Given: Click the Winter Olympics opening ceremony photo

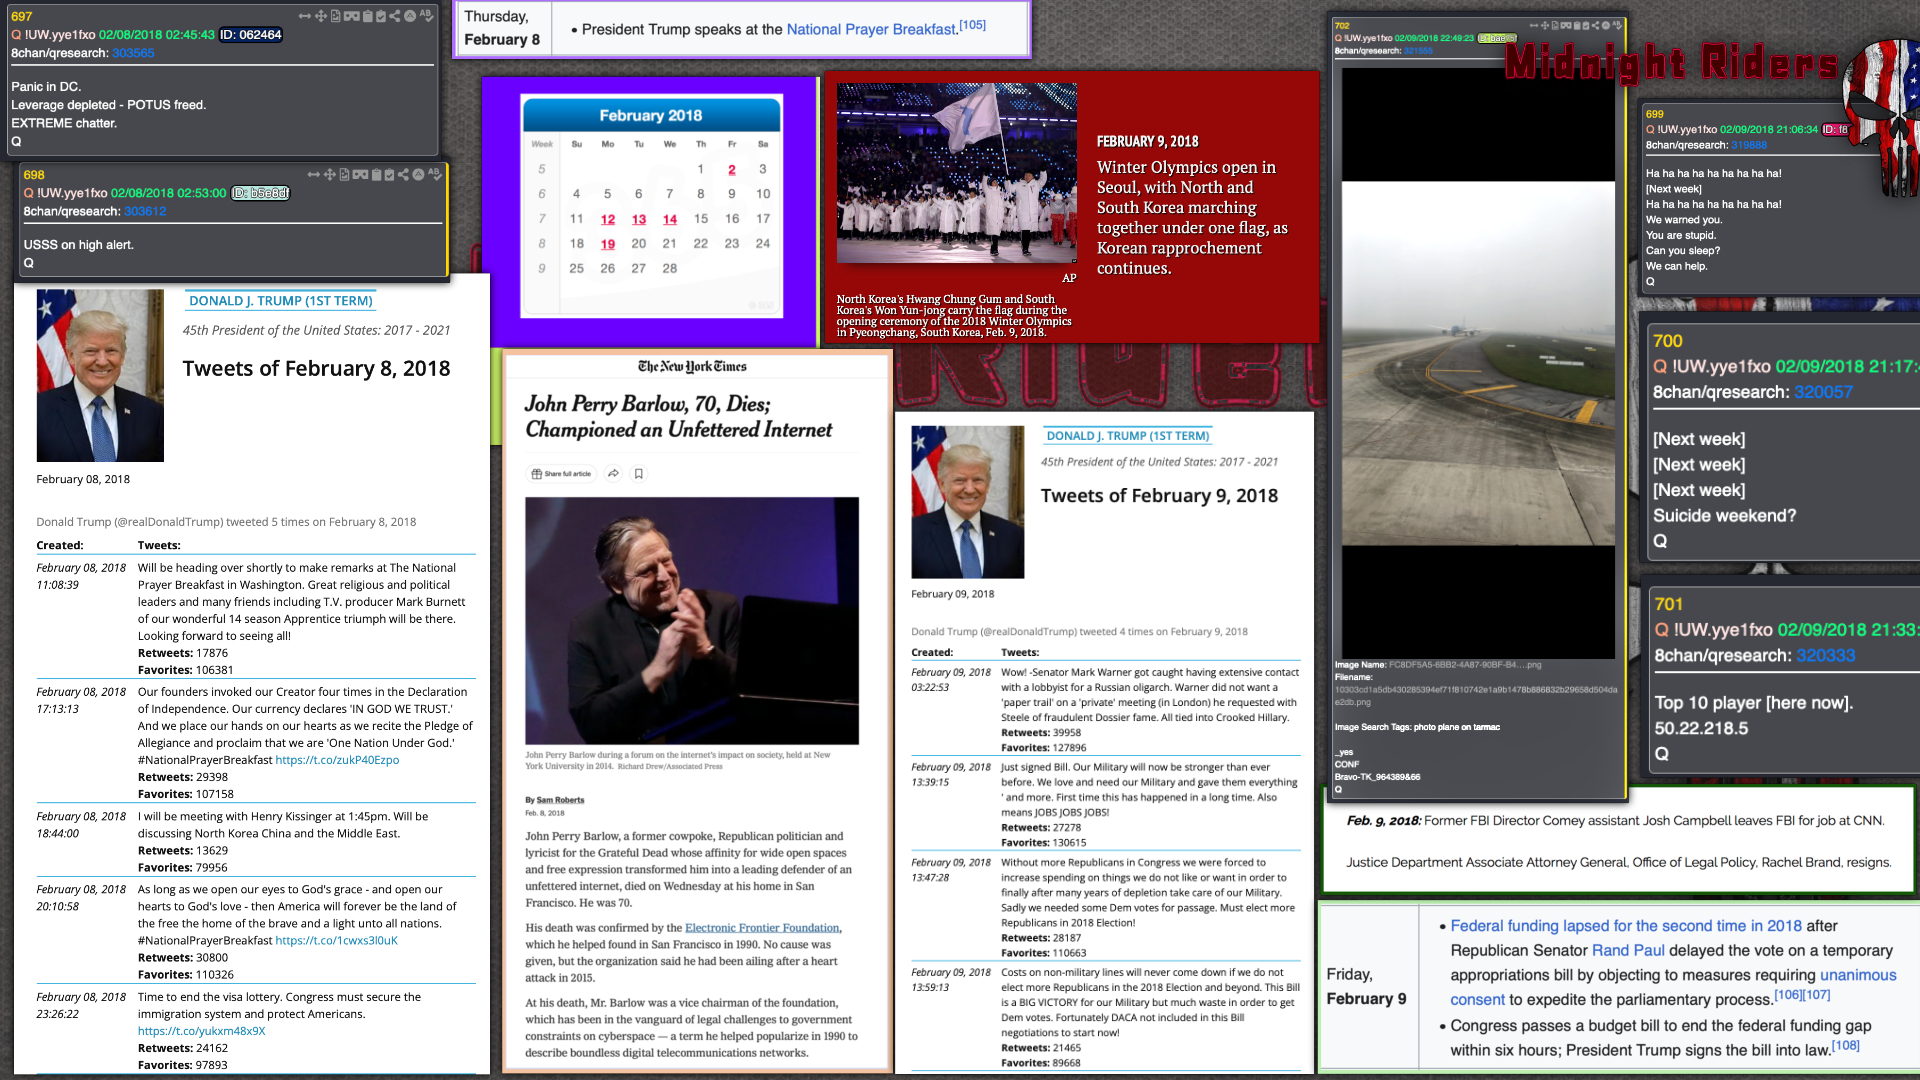Looking at the screenshot, I should tap(957, 173).
